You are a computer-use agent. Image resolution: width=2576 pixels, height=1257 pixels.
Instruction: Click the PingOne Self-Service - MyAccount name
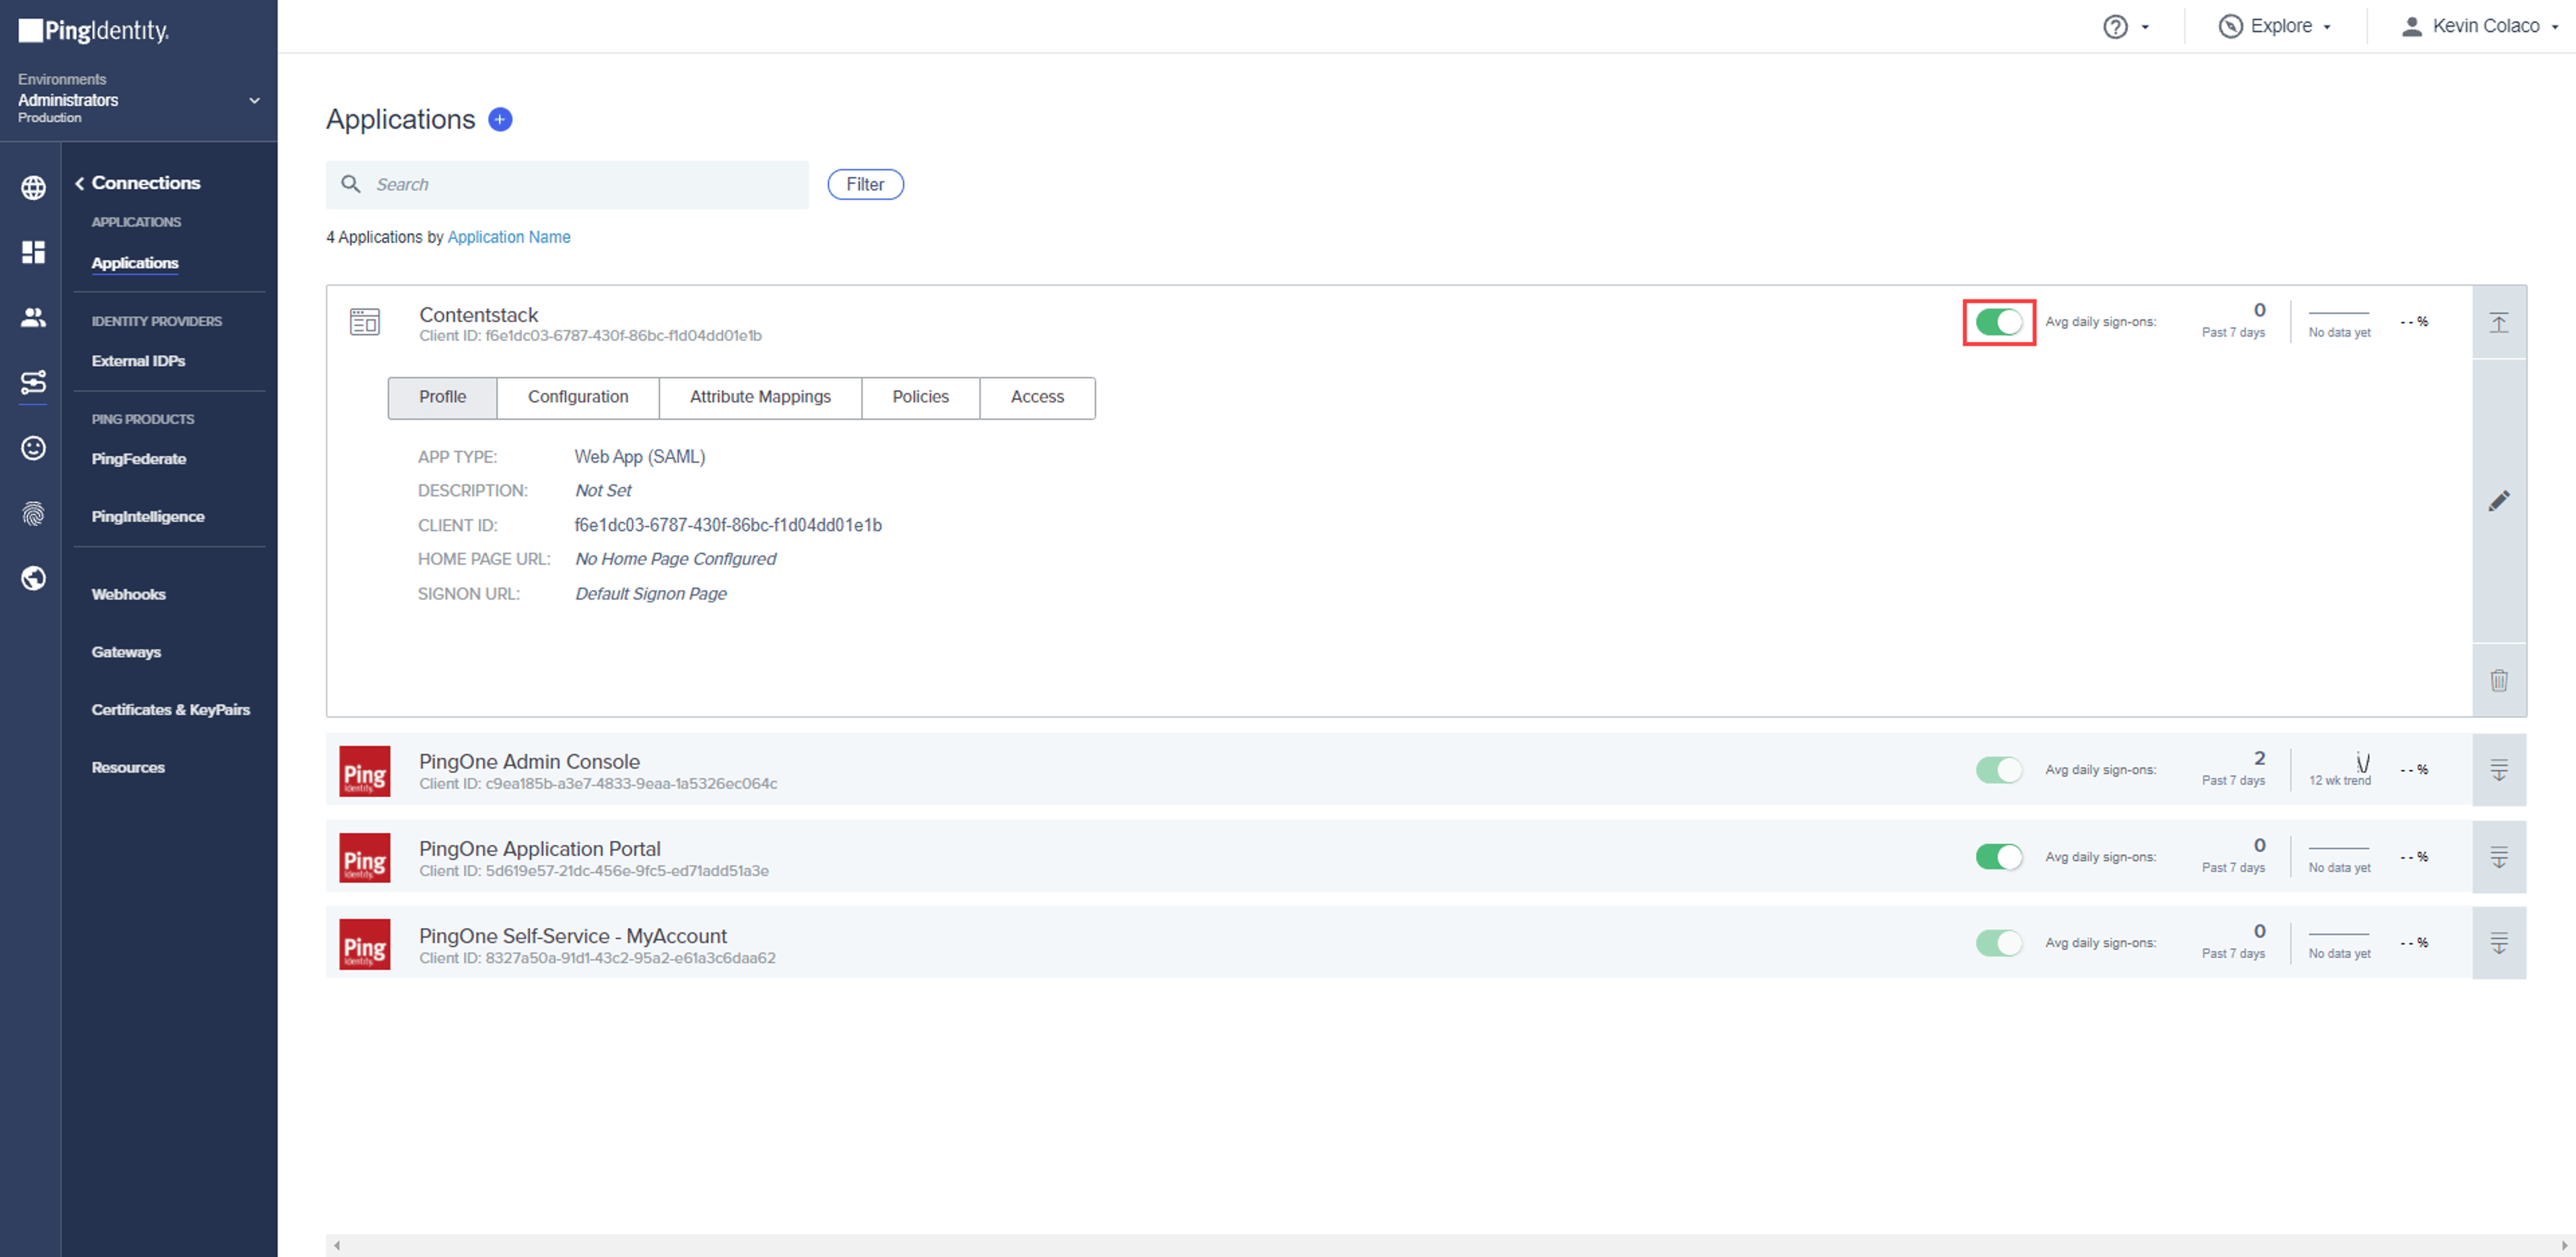(x=573, y=936)
